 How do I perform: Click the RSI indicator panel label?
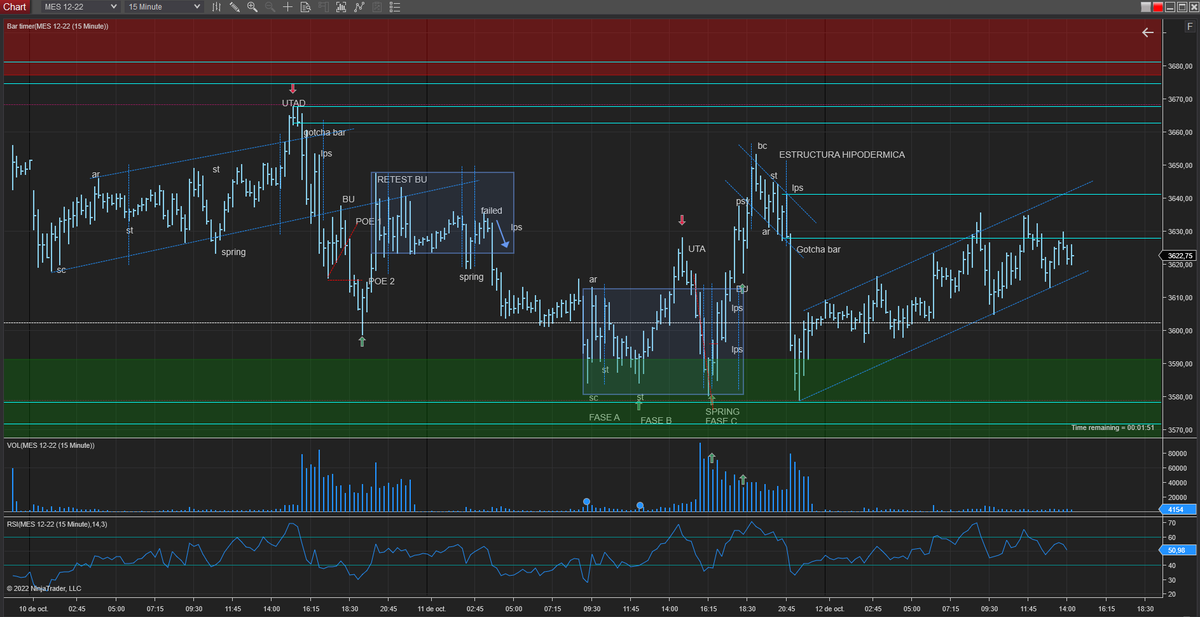pyautogui.click(x=57, y=524)
